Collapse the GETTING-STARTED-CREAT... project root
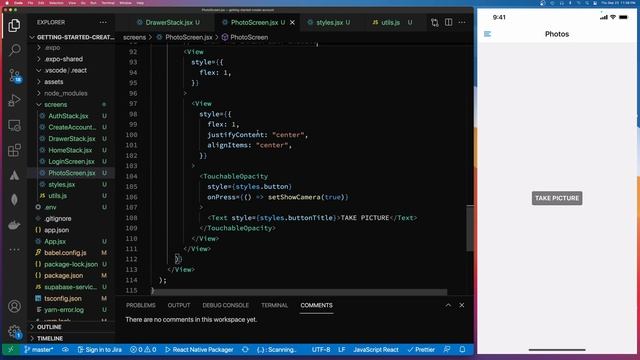The image size is (640, 360). coord(72,37)
